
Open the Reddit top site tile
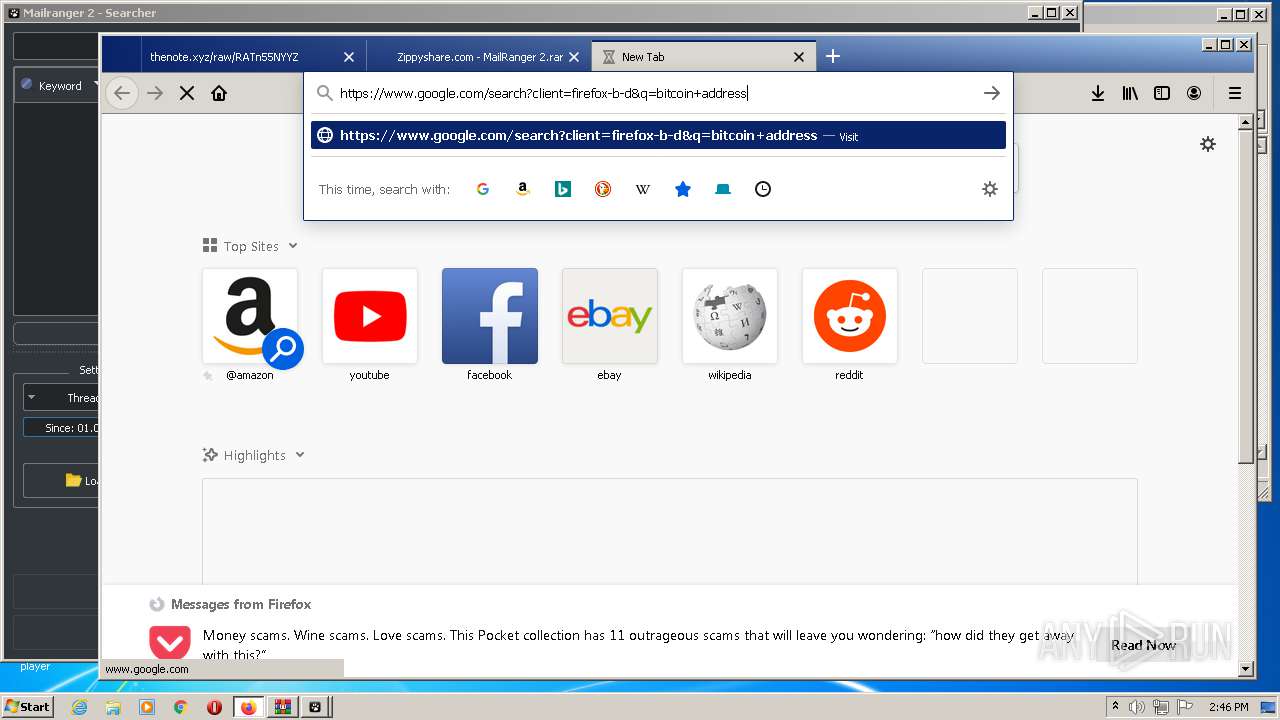coord(850,316)
